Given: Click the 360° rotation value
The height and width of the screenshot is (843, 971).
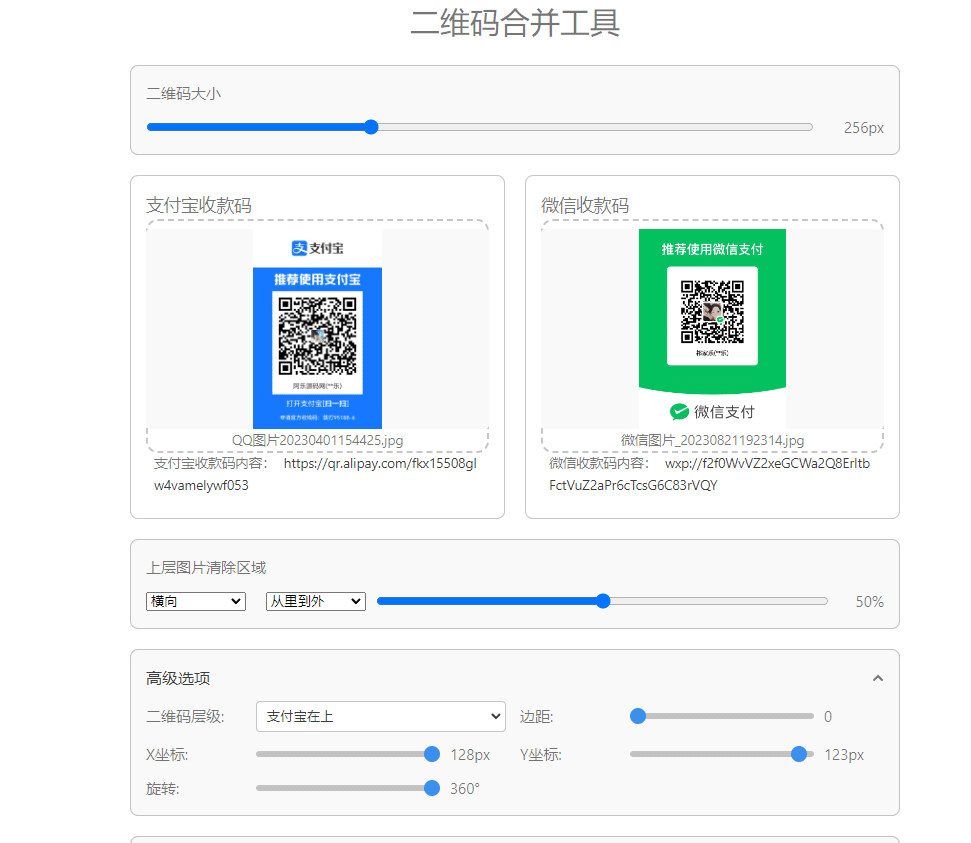Looking at the screenshot, I should [464, 788].
